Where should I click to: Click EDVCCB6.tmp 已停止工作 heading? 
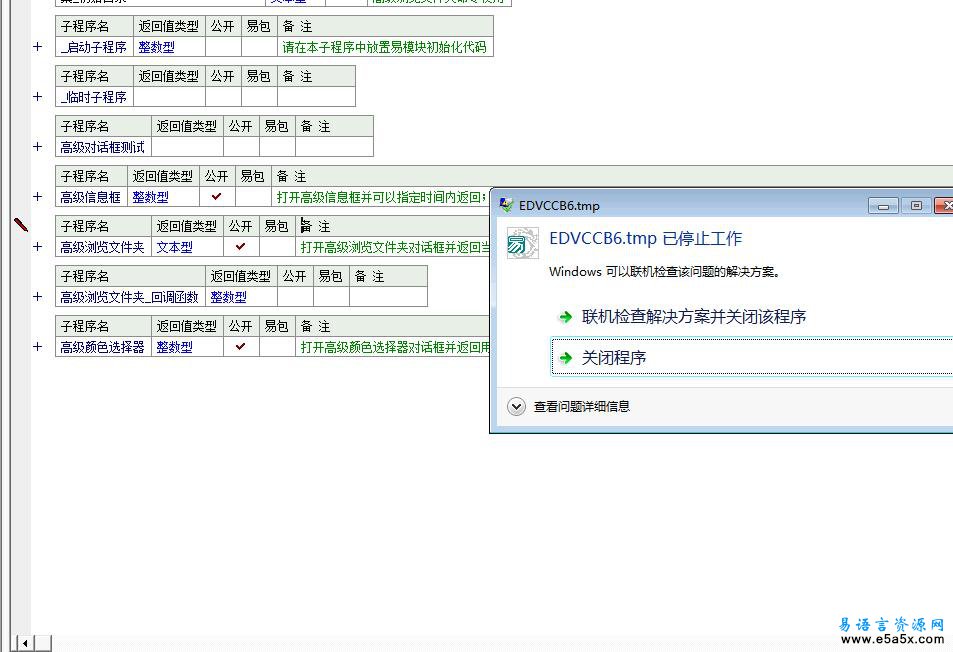(x=645, y=238)
